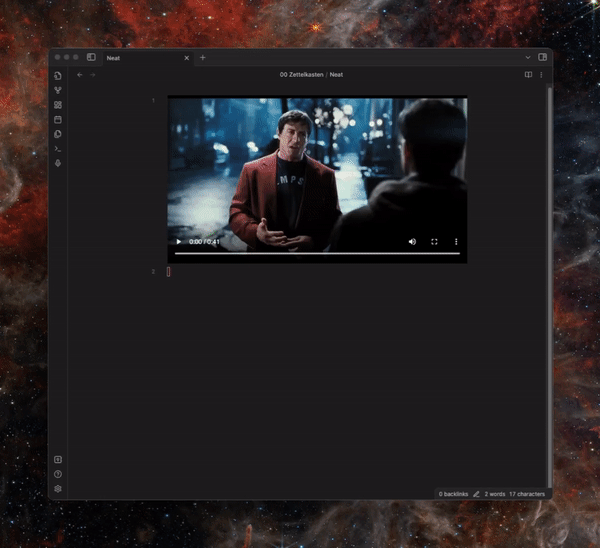600x548 pixels.
Task: Open the video player more options
Action: coord(456,241)
